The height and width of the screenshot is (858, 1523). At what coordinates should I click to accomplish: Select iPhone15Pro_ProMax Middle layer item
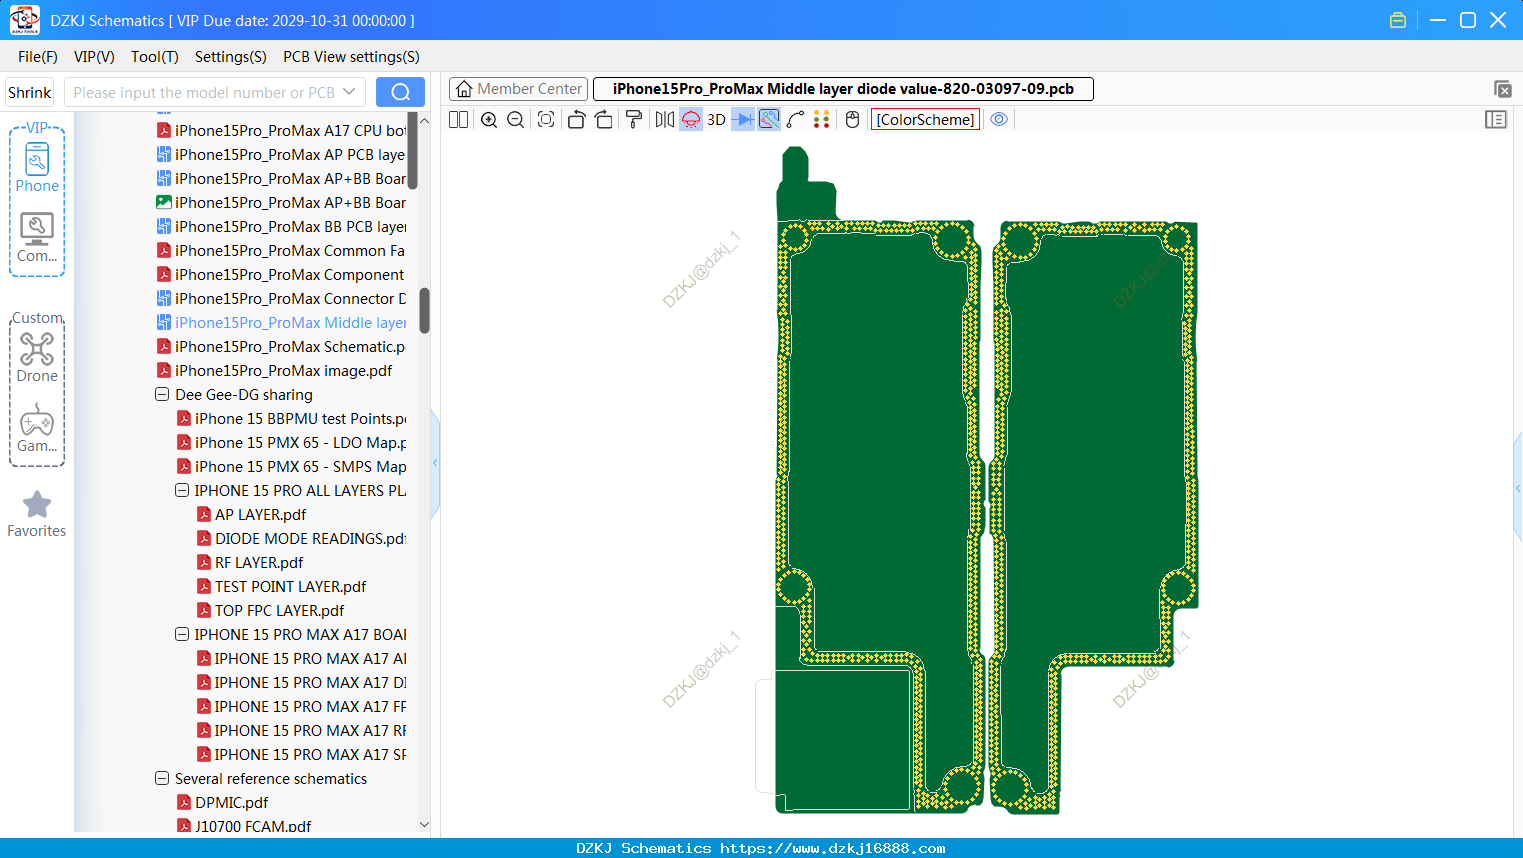point(281,322)
